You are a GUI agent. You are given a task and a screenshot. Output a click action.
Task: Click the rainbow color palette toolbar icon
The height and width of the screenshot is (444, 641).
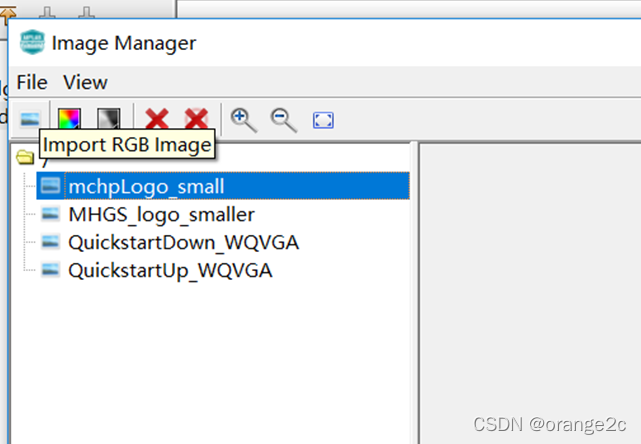click(x=69, y=119)
